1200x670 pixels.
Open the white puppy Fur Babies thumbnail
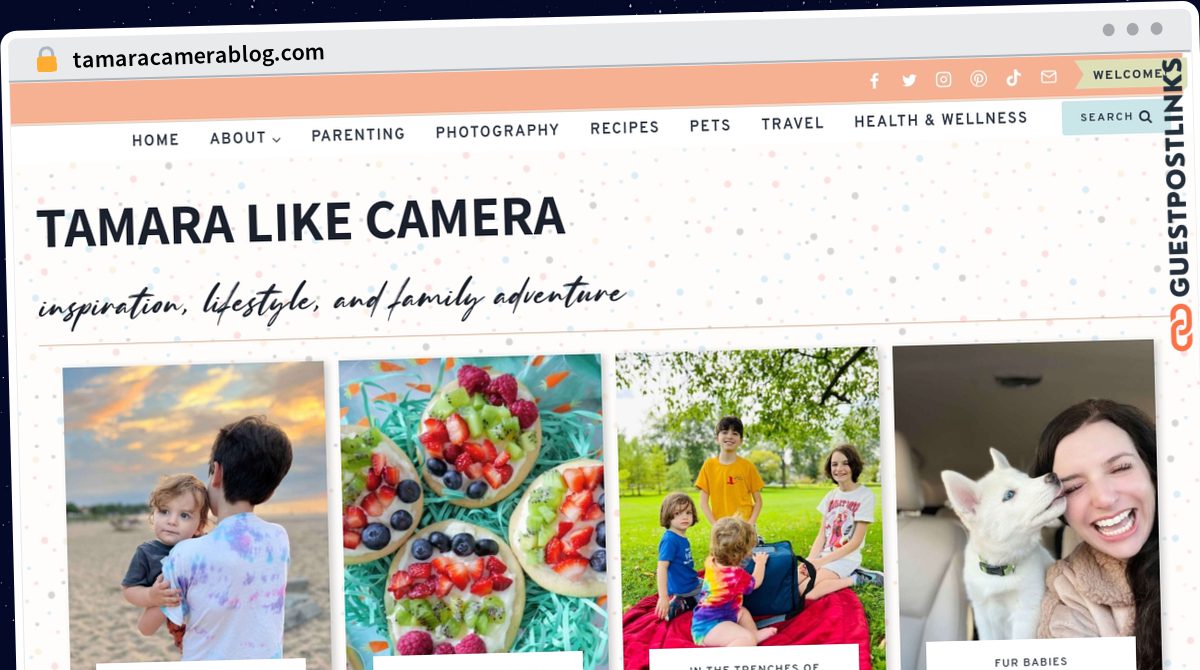1027,505
